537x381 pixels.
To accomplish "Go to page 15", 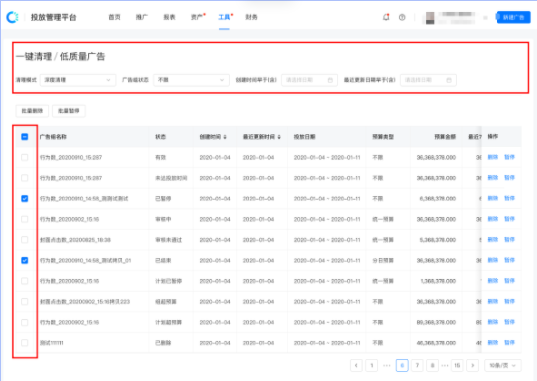I will tap(457, 366).
